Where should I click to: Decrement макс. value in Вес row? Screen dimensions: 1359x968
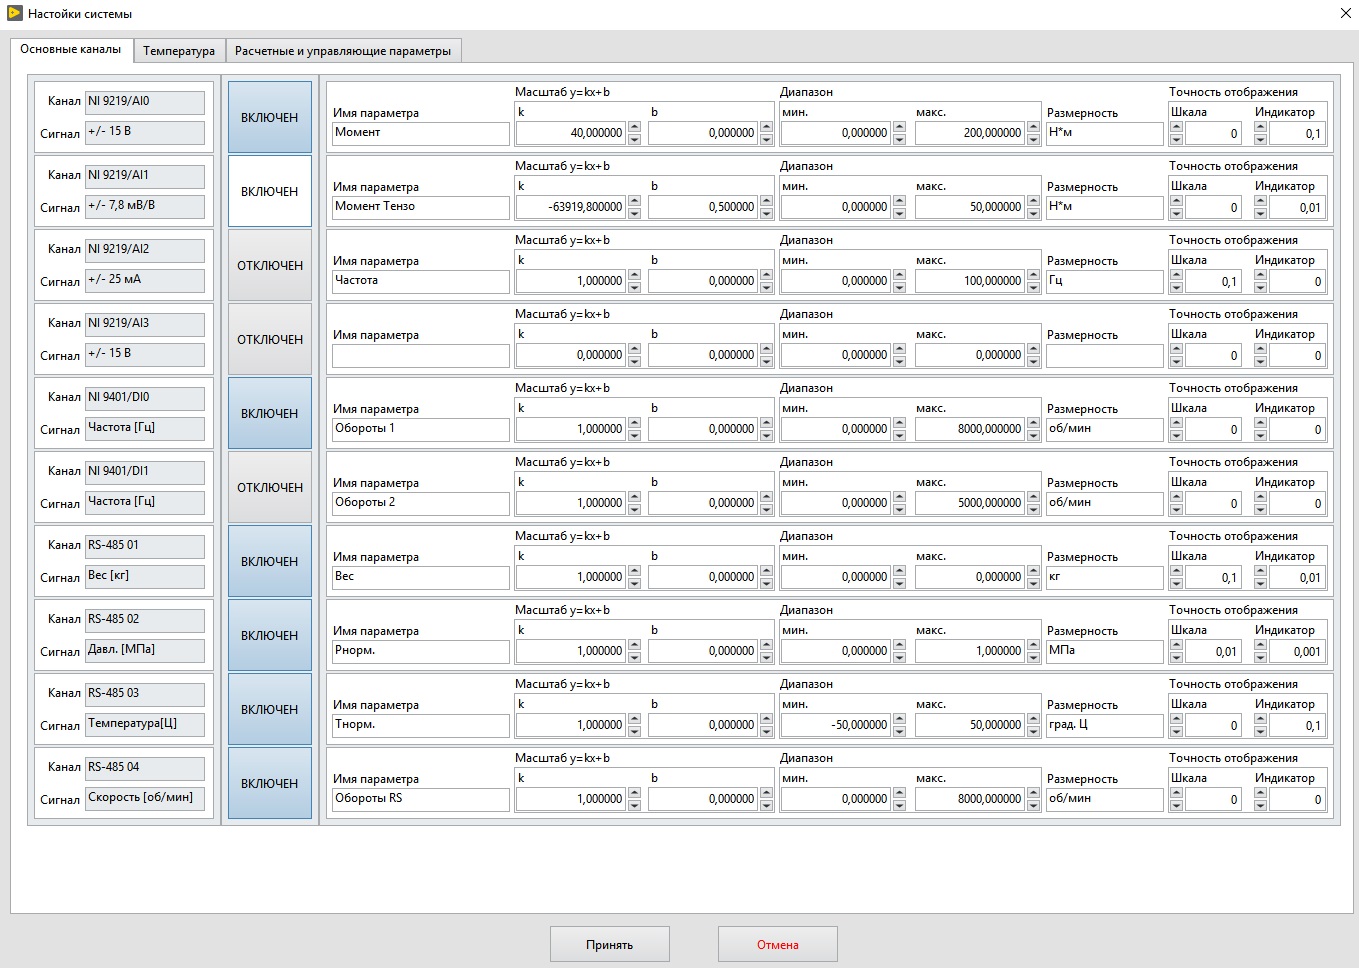click(x=1033, y=582)
